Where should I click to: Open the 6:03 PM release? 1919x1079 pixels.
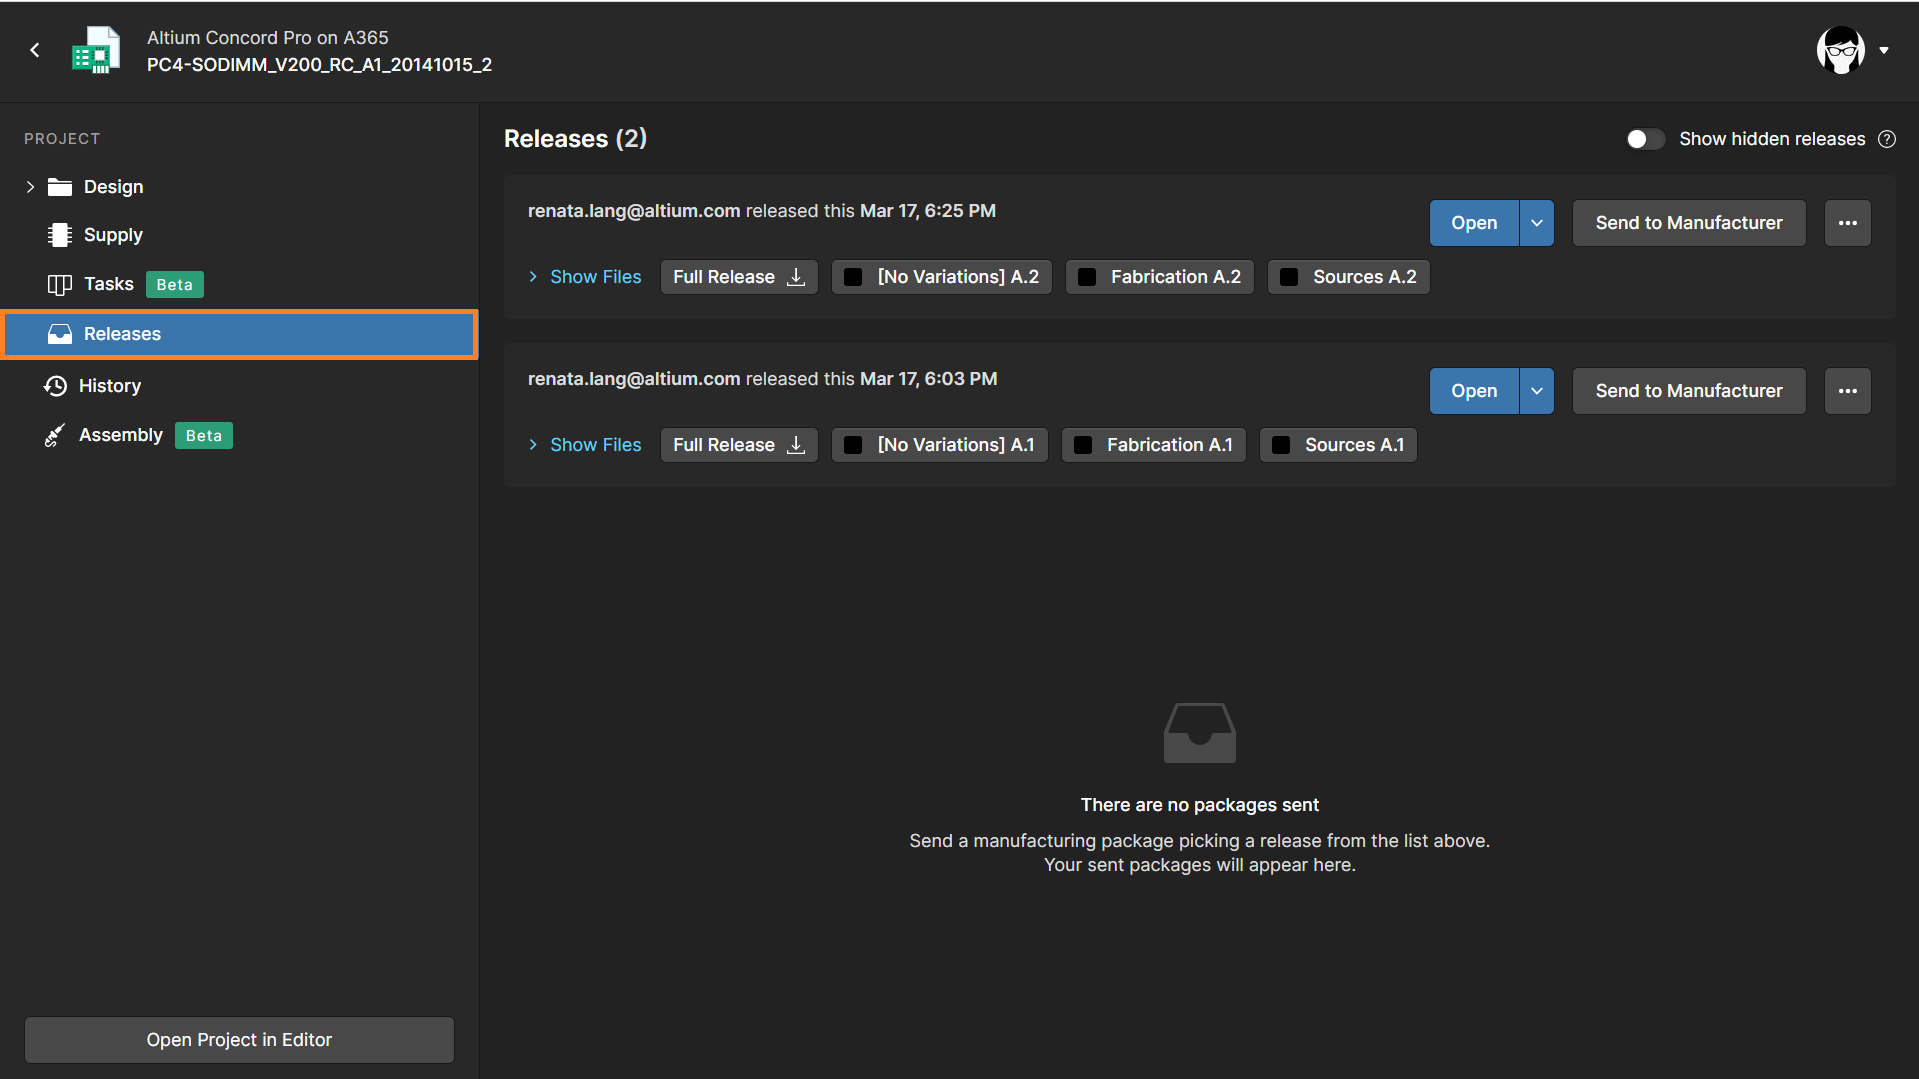tap(1474, 391)
